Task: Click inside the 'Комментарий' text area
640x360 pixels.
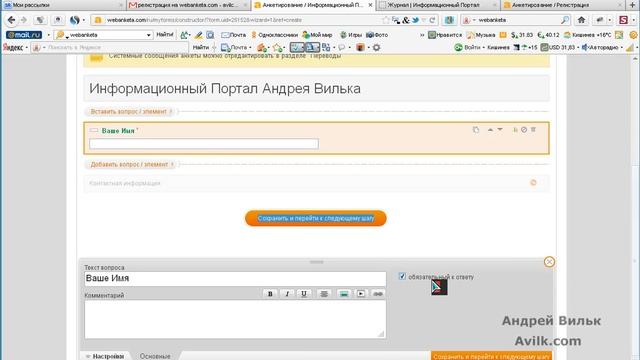Action: coord(235,319)
